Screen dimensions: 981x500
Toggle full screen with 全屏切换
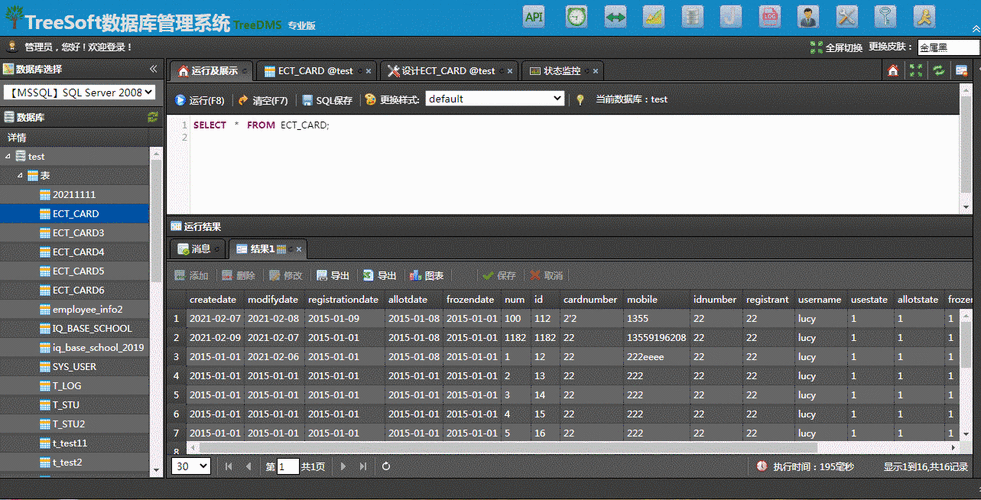click(836, 47)
